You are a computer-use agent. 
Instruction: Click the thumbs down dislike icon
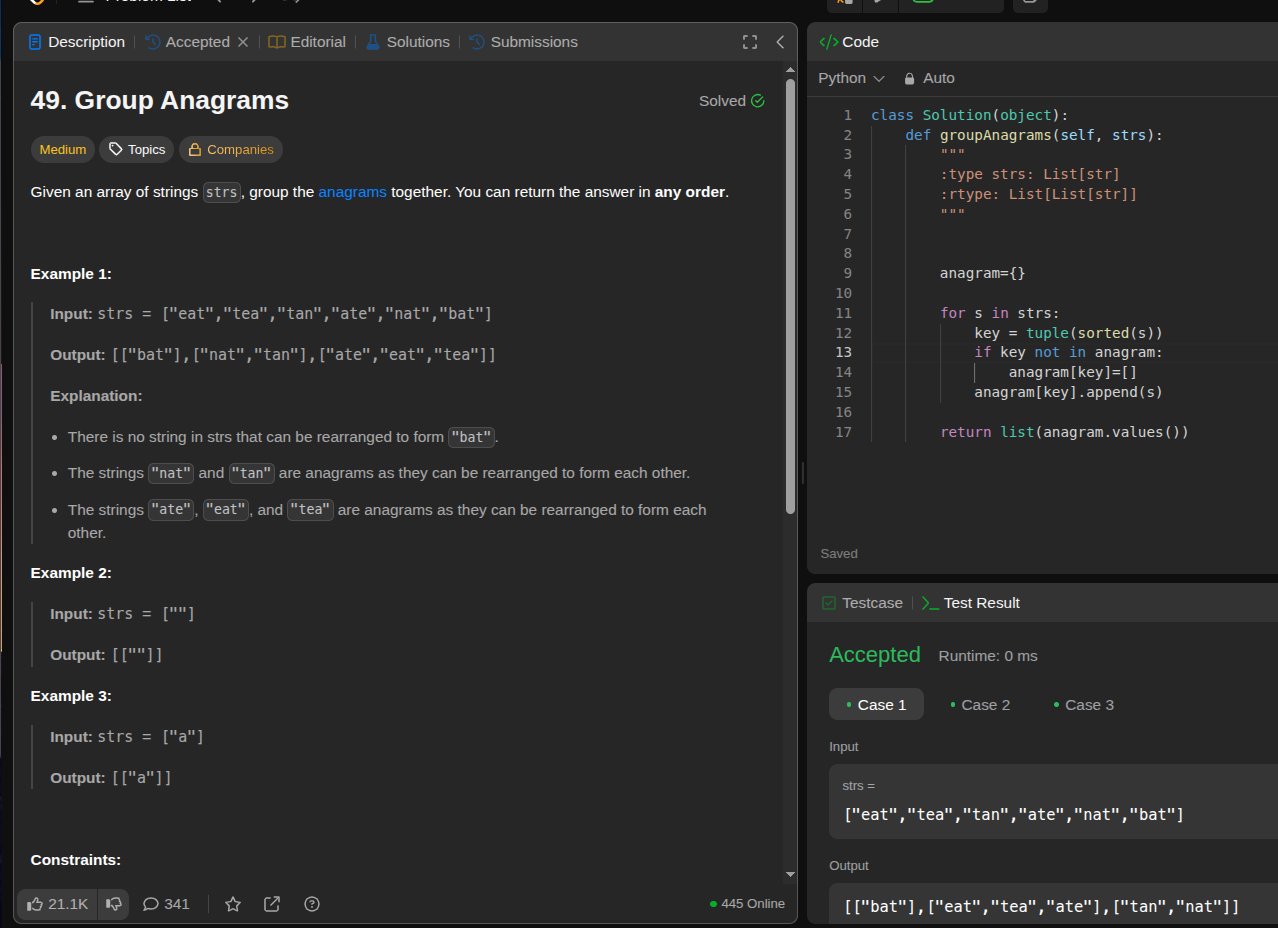[x=114, y=904]
